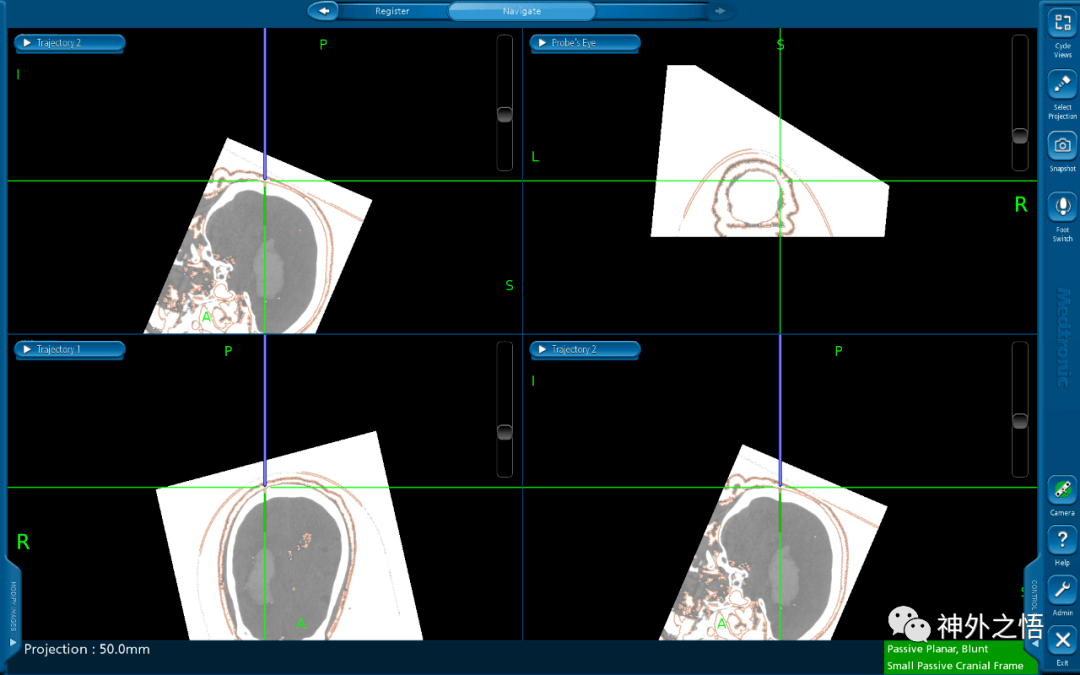
Task: Click the Probe's Eye view slider handle
Action: point(1019,135)
